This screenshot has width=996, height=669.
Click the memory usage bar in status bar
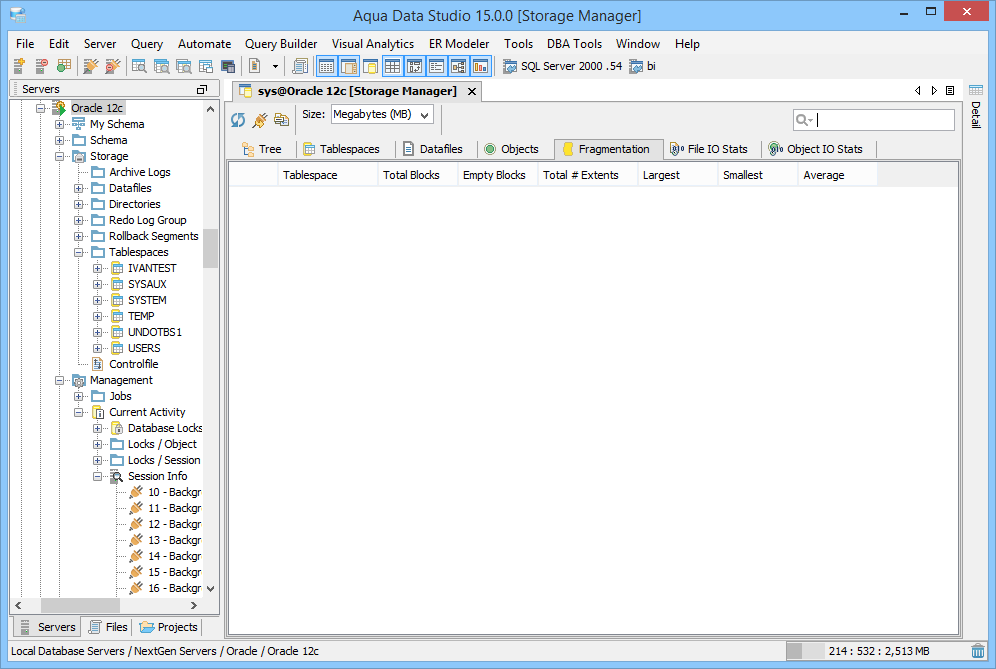click(x=877, y=651)
